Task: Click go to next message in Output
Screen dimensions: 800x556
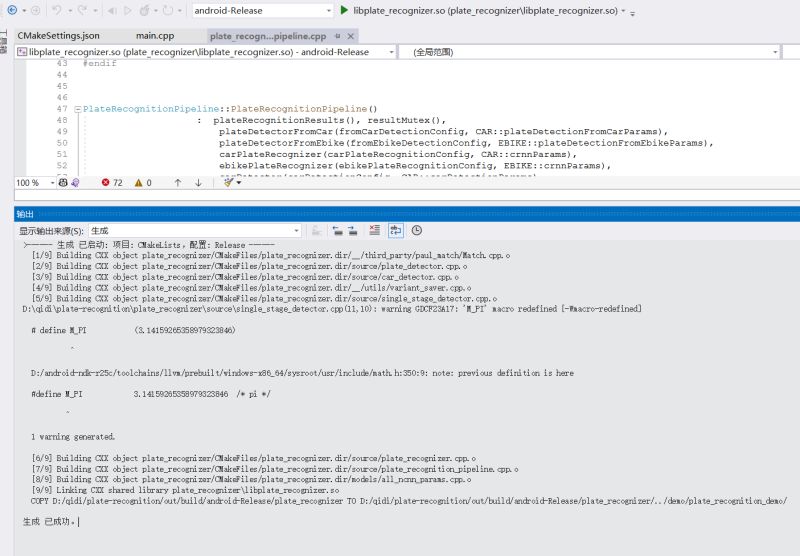Action: coord(353,231)
